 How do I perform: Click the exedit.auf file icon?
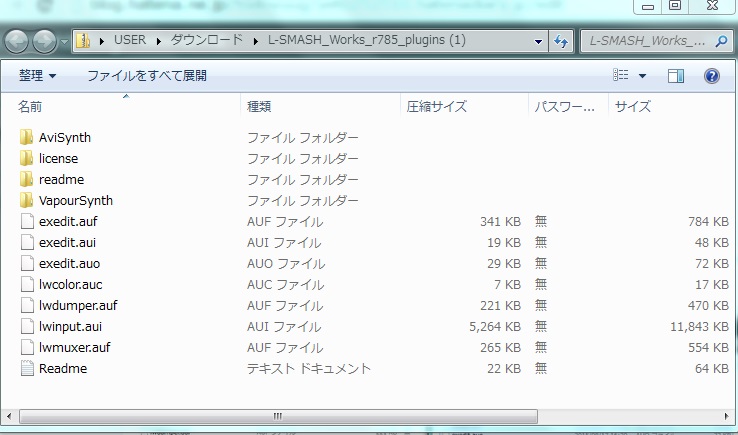click(27, 221)
